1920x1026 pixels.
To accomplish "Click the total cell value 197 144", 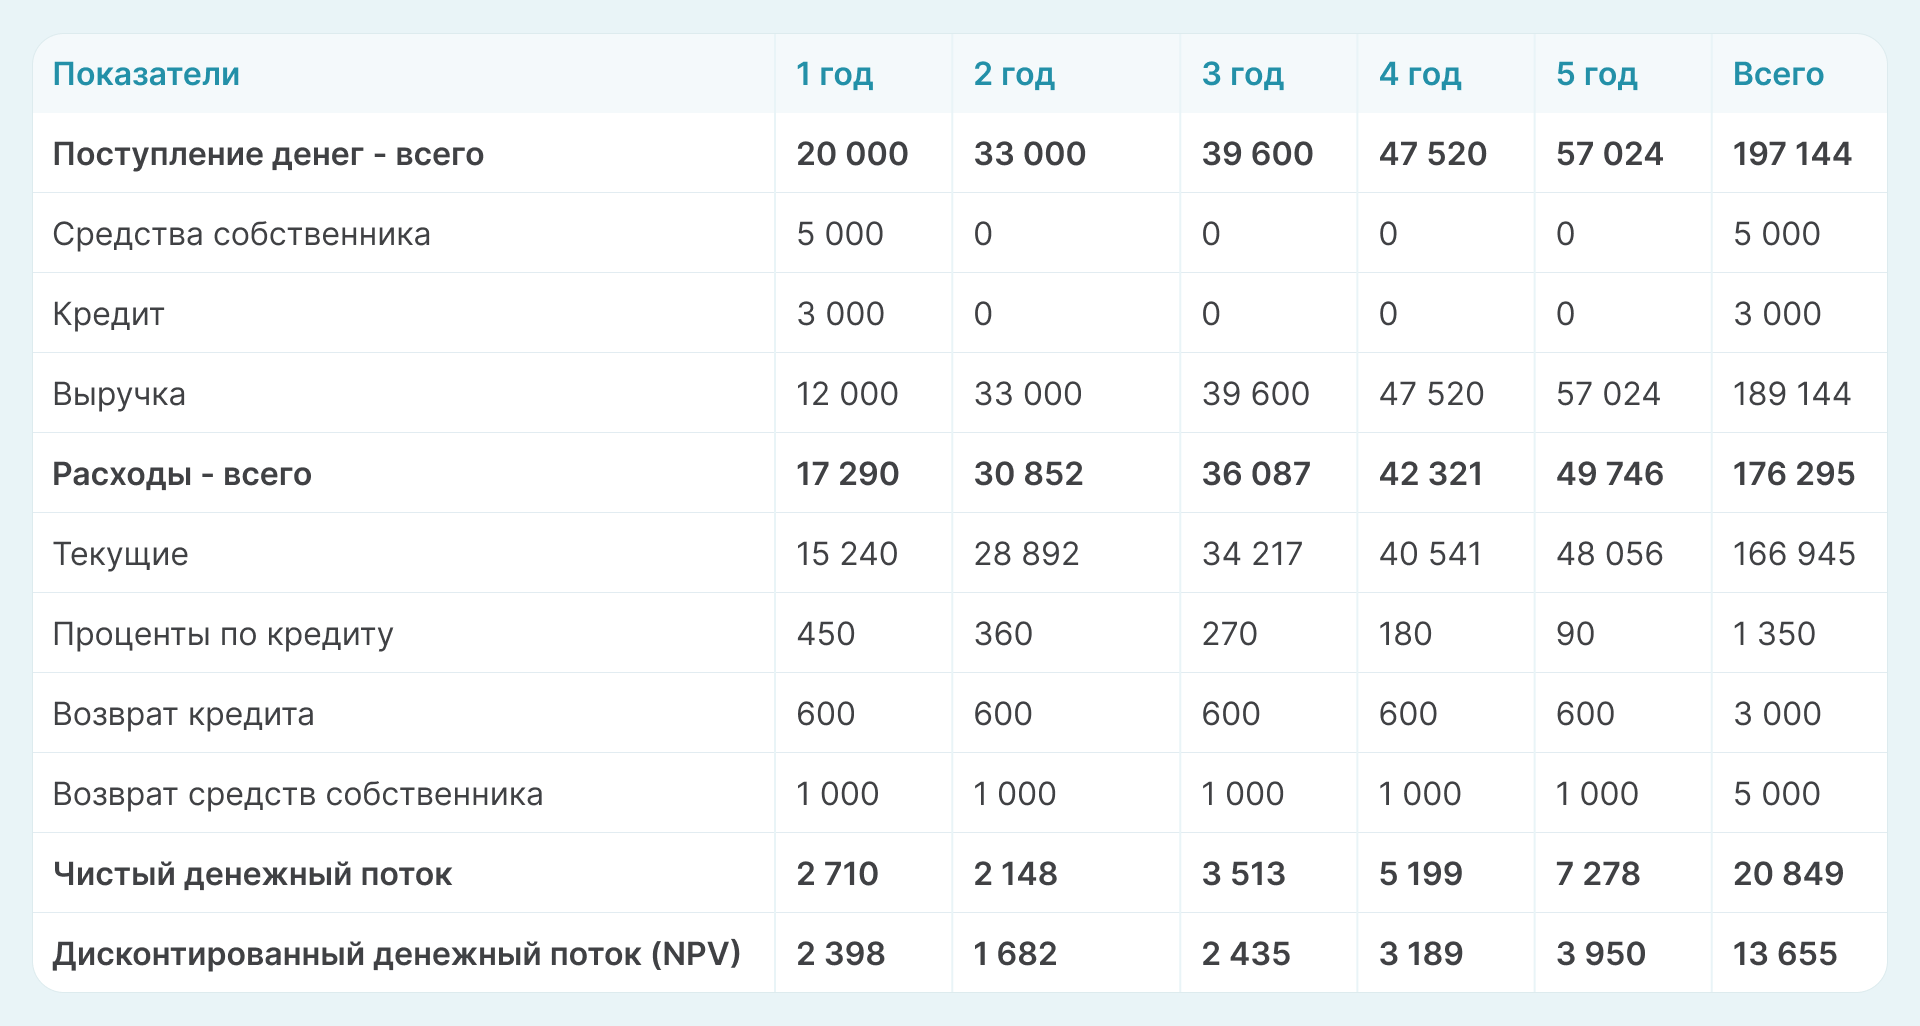I will (1792, 154).
